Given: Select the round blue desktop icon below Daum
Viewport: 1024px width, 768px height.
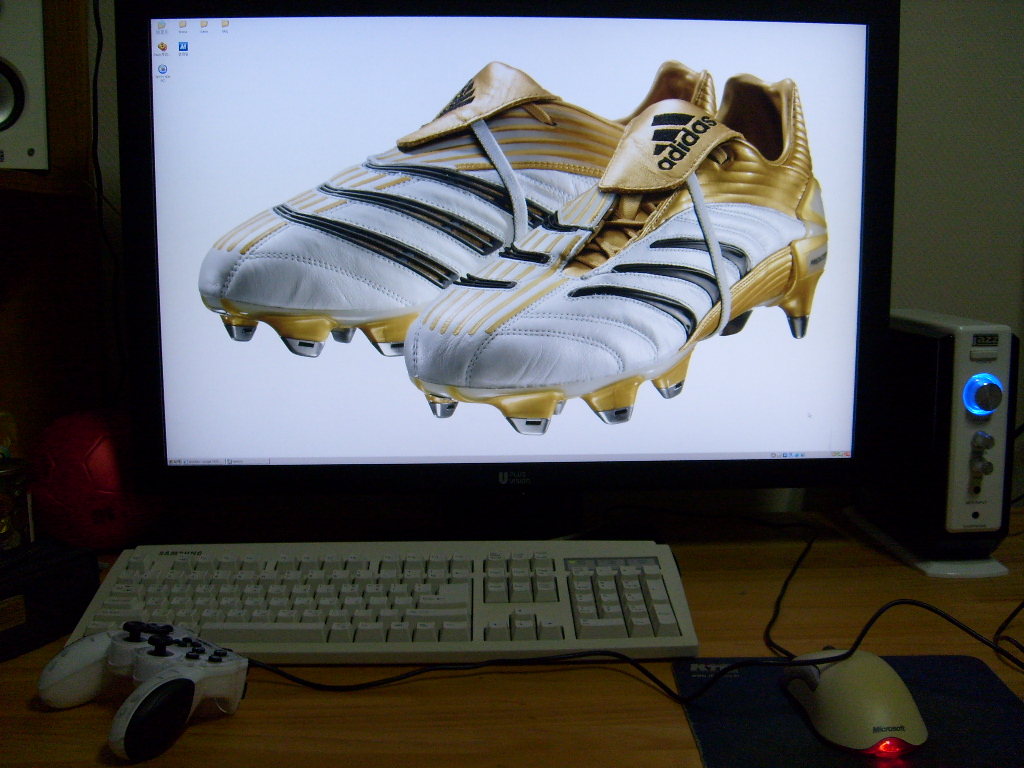Looking at the screenshot, I should [163, 69].
